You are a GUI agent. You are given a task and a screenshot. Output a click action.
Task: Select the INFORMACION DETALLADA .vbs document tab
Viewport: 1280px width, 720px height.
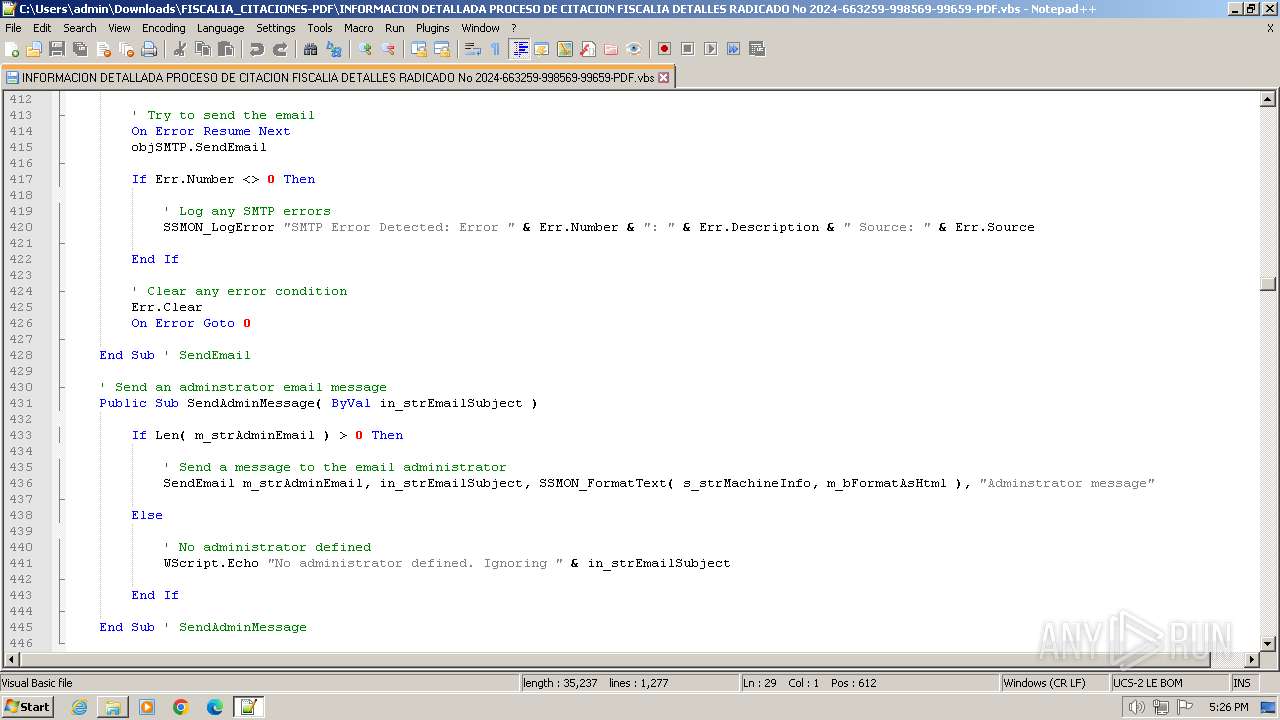pyautogui.click(x=338, y=77)
